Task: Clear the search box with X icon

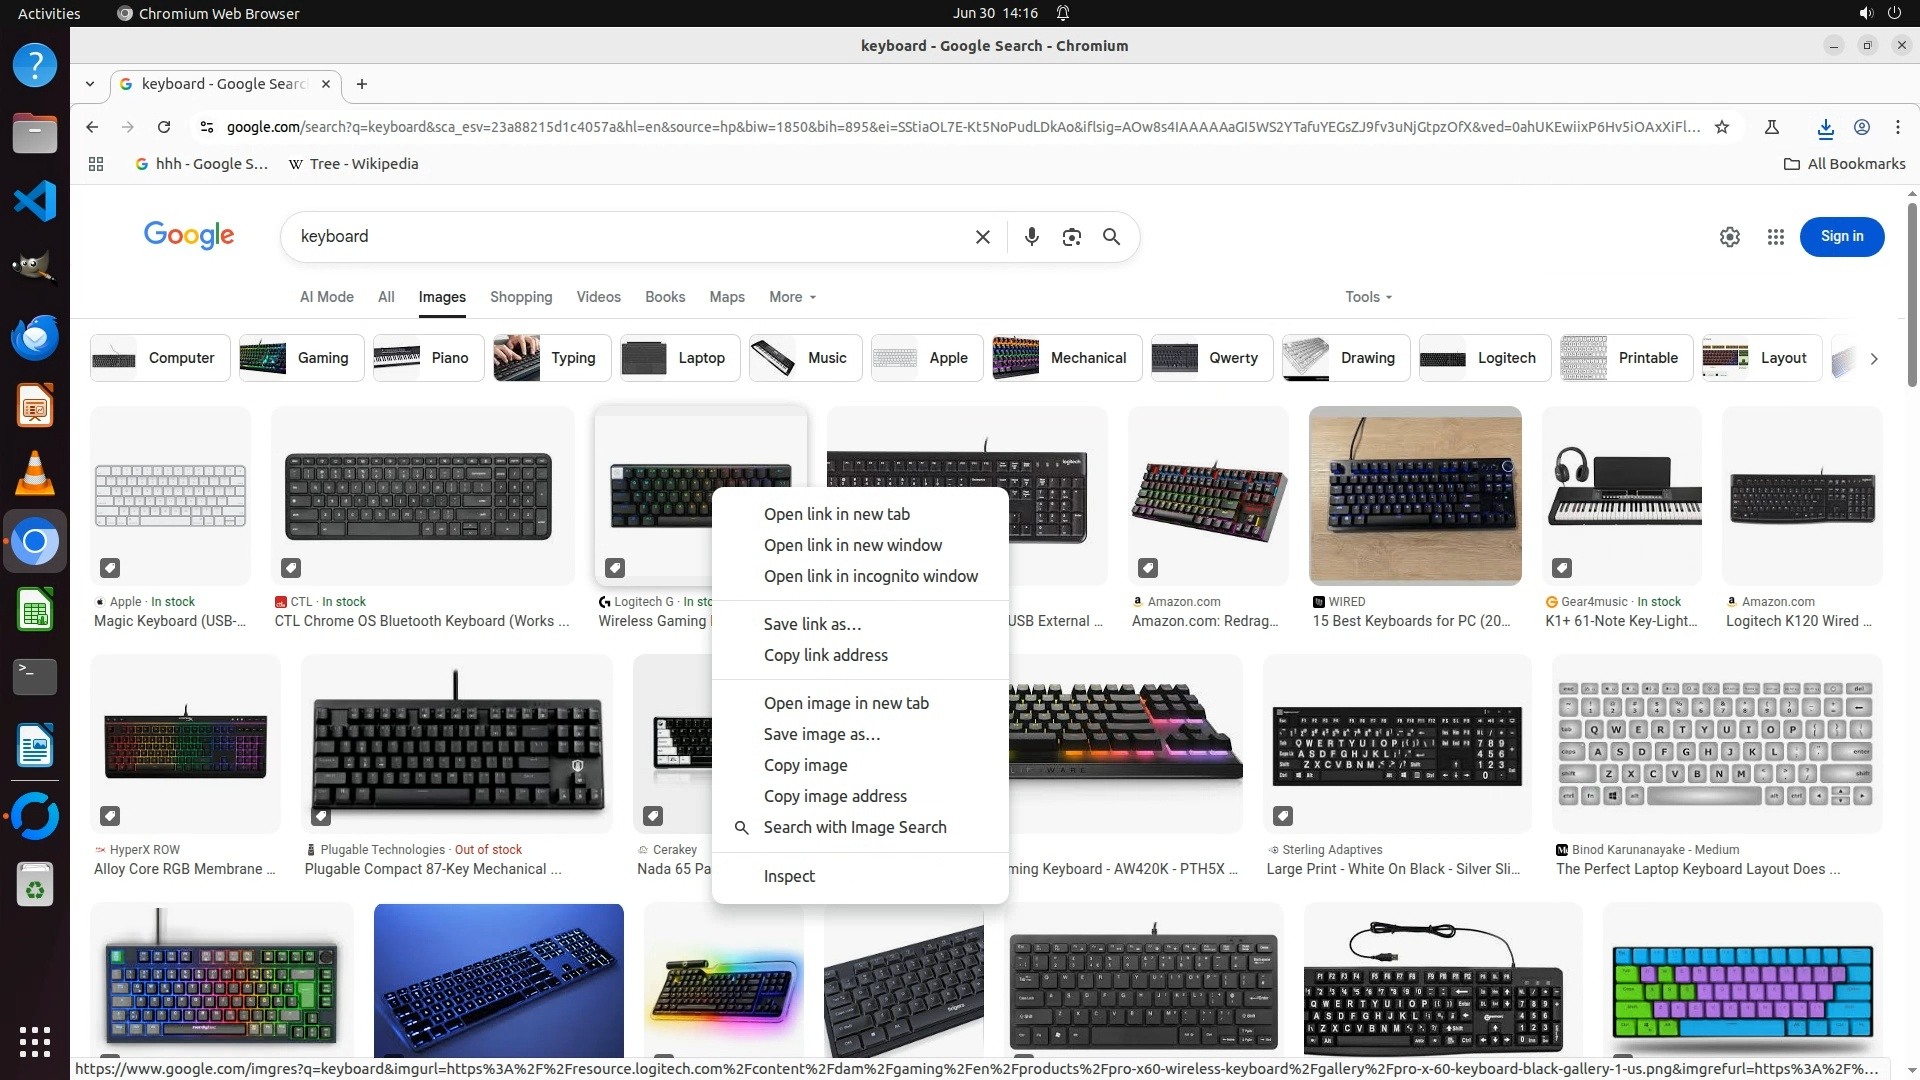Action: (982, 237)
